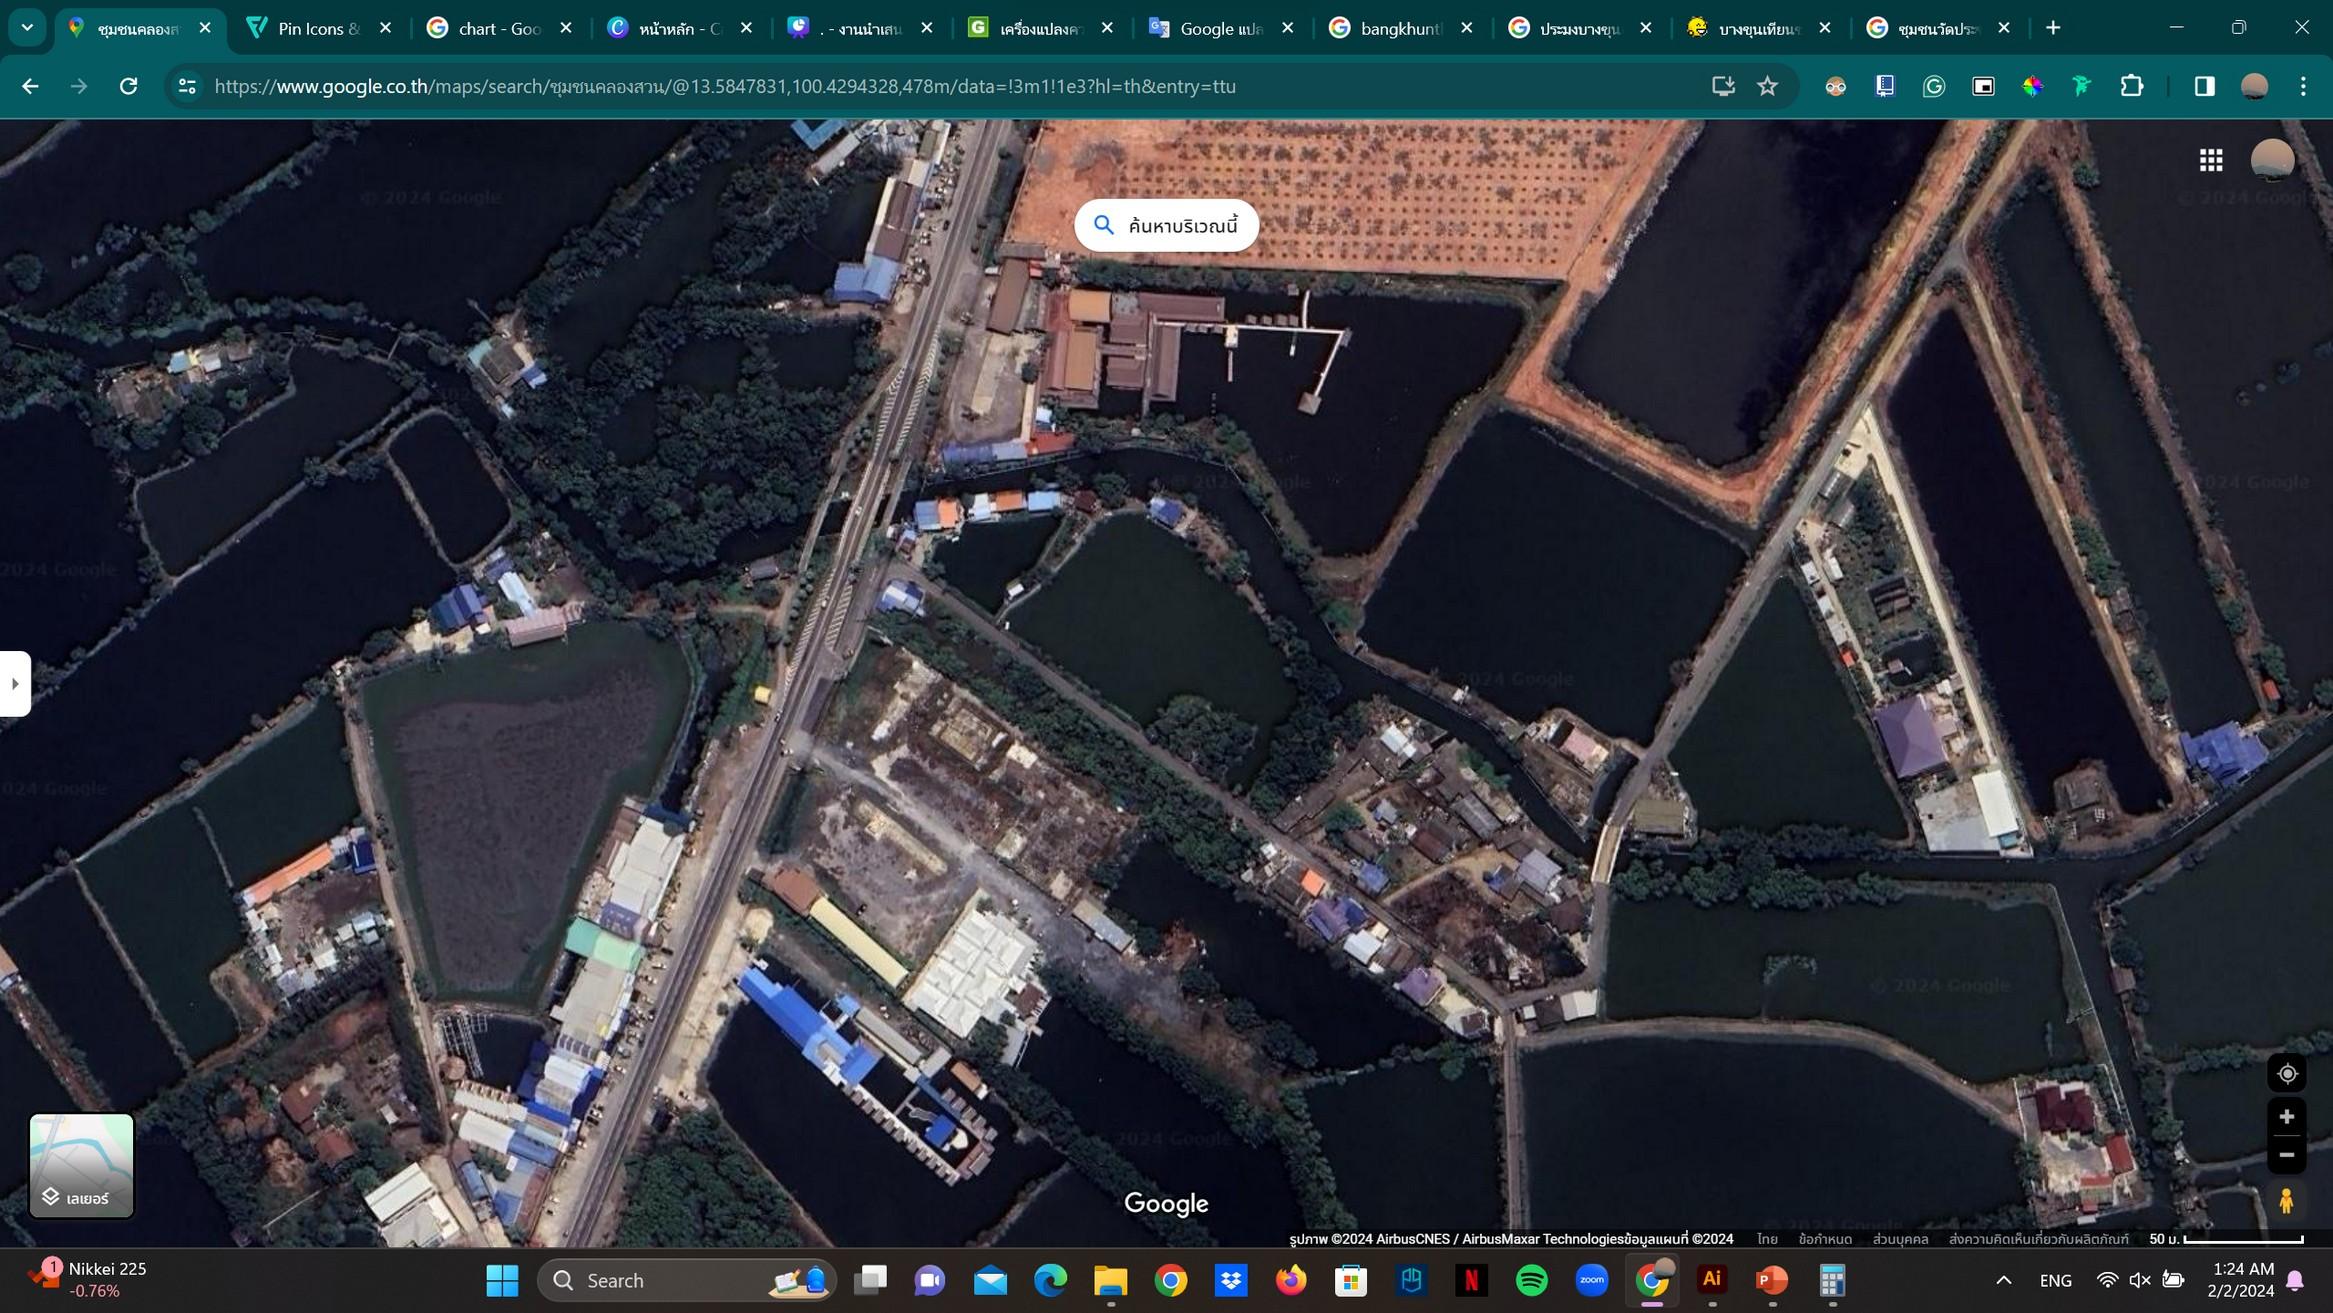This screenshot has width=2333, height=1313.
Task: Select the Street View pegman icon
Action: coord(2286,1201)
